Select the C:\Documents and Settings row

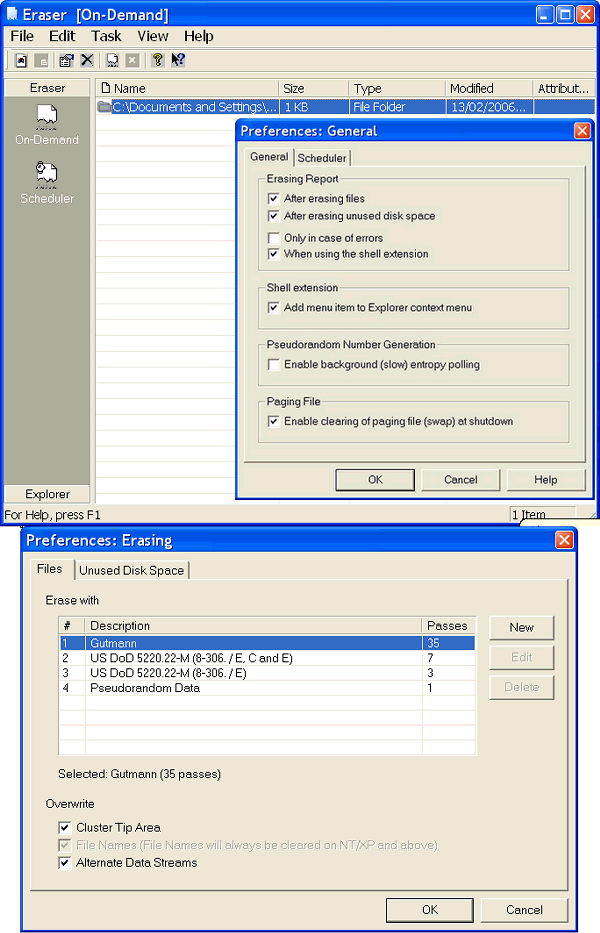[x=345, y=107]
